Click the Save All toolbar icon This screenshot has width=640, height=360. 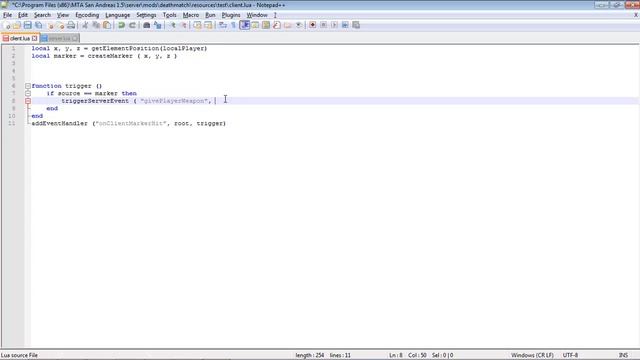(38, 25)
